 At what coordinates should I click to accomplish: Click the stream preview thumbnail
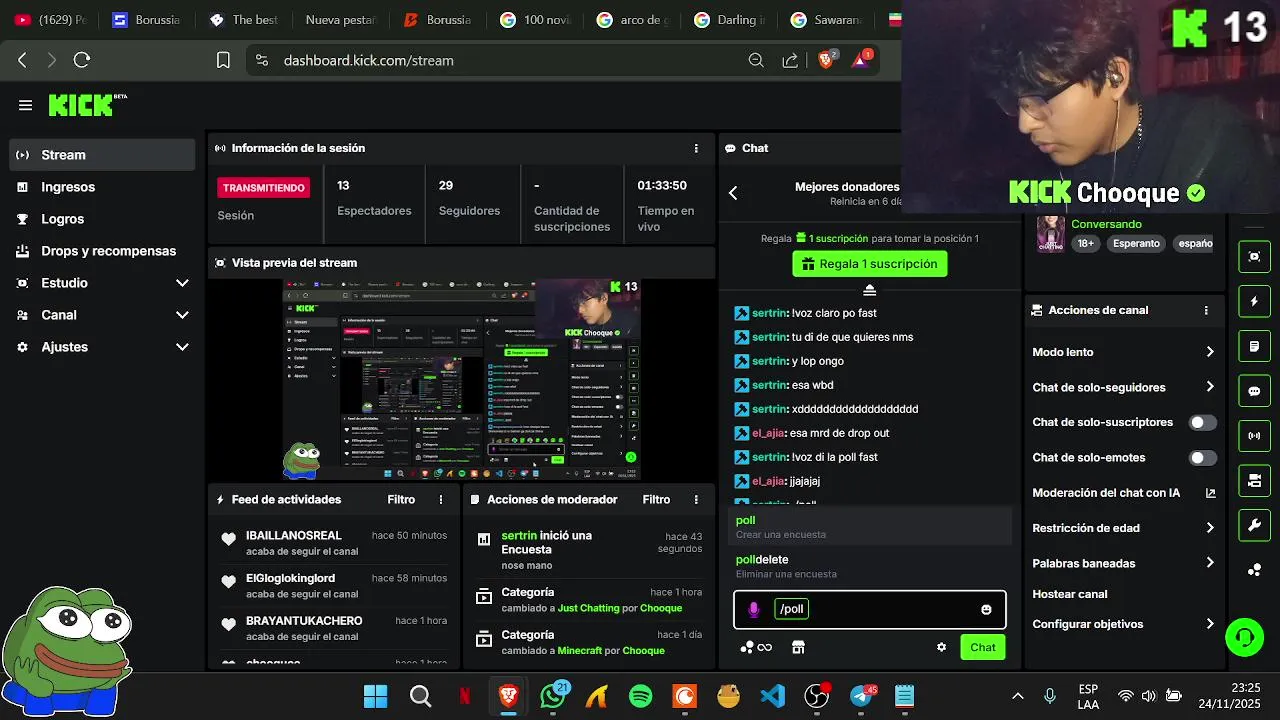click(461, 379)
